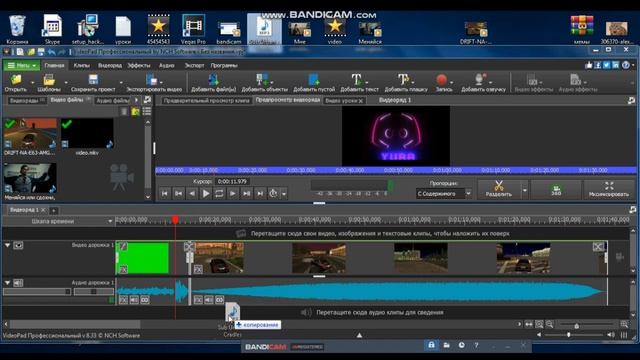The width and height of the screenshot is (640, 360).
Task: Open dropdown arrow next to Разделить
Action: pos(524,190)
